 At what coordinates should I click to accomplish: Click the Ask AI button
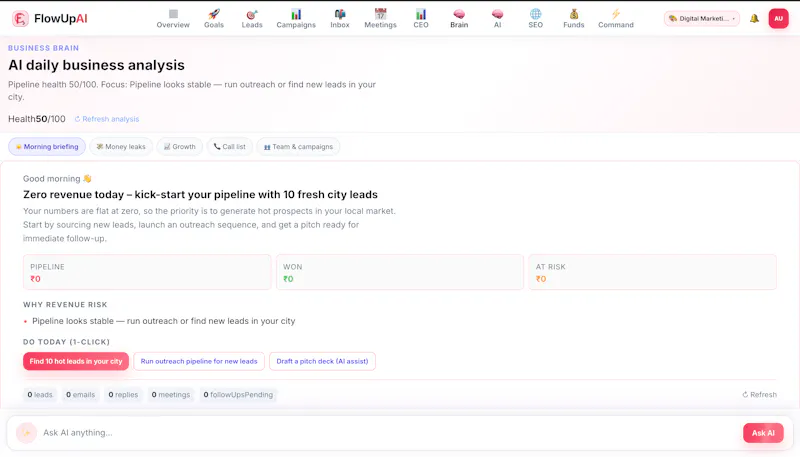coord(763,433)
